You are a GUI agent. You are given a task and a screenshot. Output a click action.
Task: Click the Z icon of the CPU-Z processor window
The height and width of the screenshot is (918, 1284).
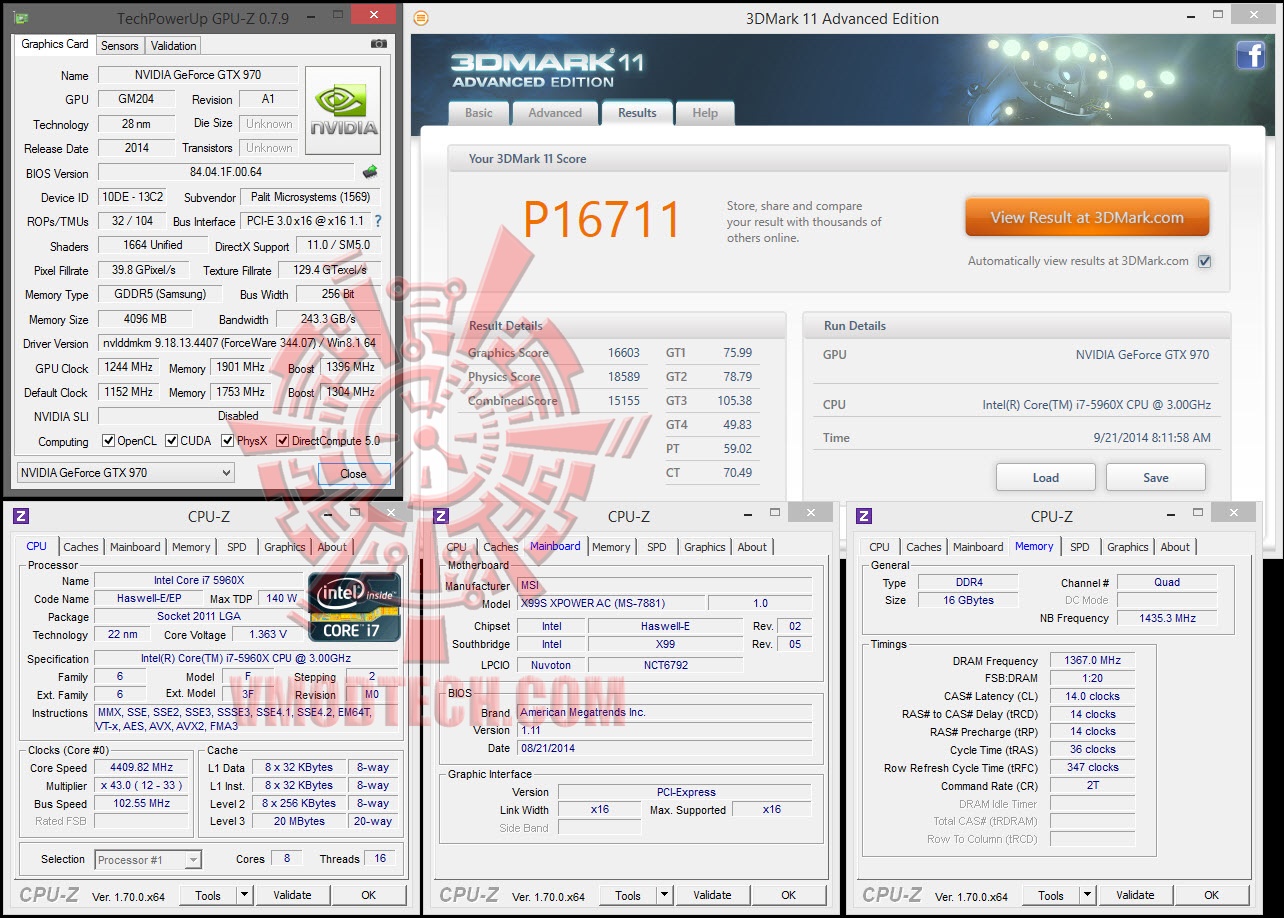pyautogui.click(x=20, y=516)
